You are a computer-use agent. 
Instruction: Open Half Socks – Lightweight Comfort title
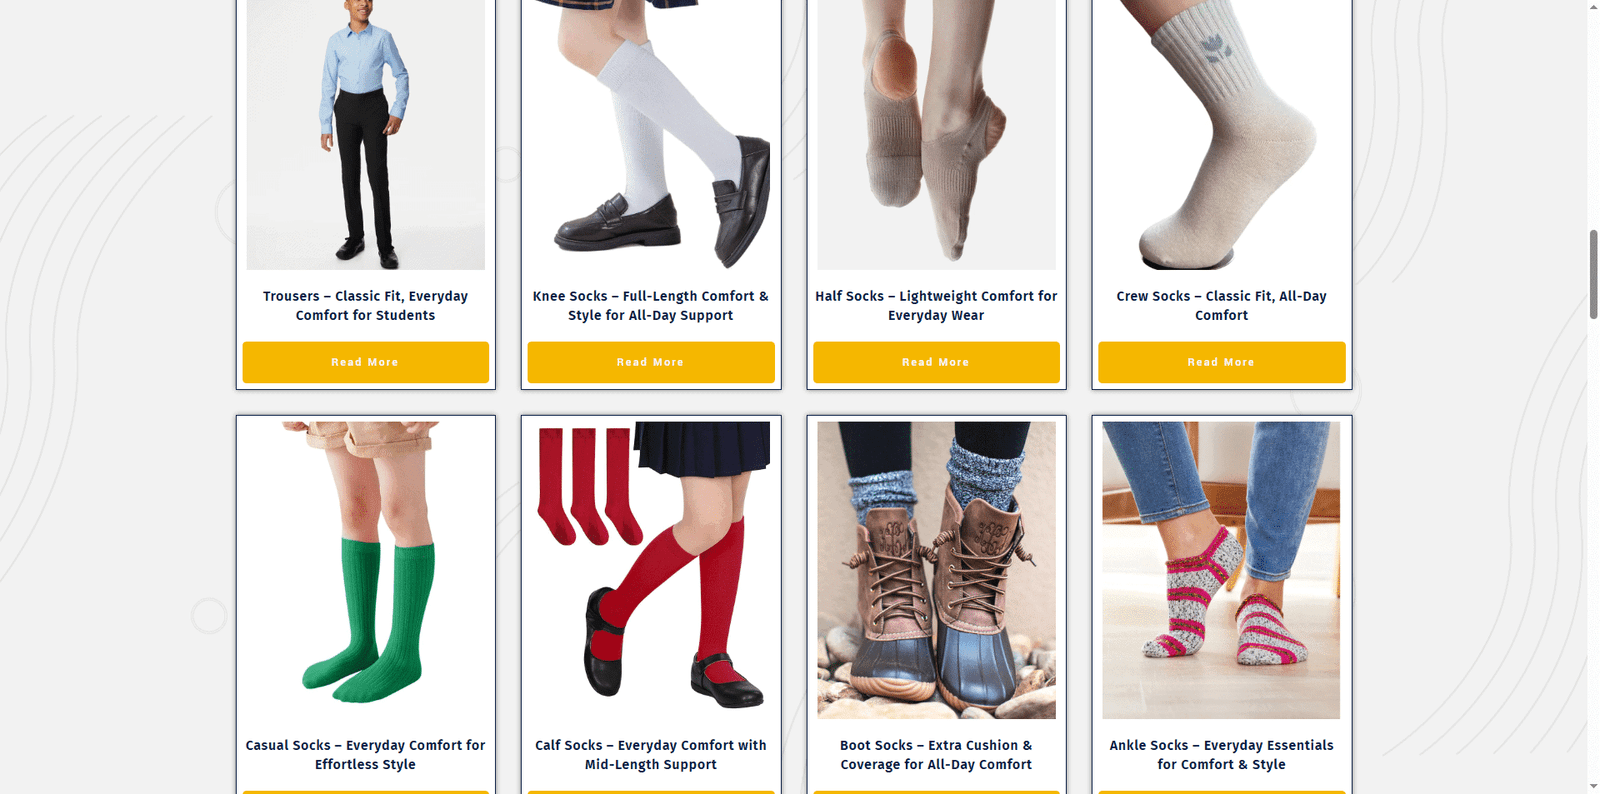point(936,305)
